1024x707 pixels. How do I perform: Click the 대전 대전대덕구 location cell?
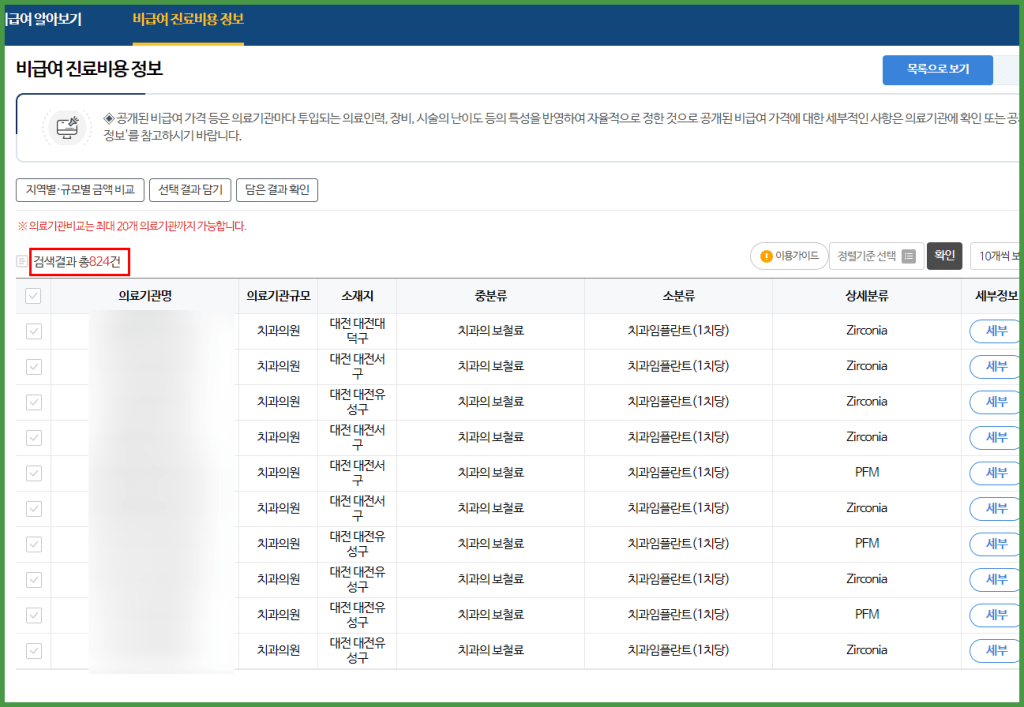[357, 331]
